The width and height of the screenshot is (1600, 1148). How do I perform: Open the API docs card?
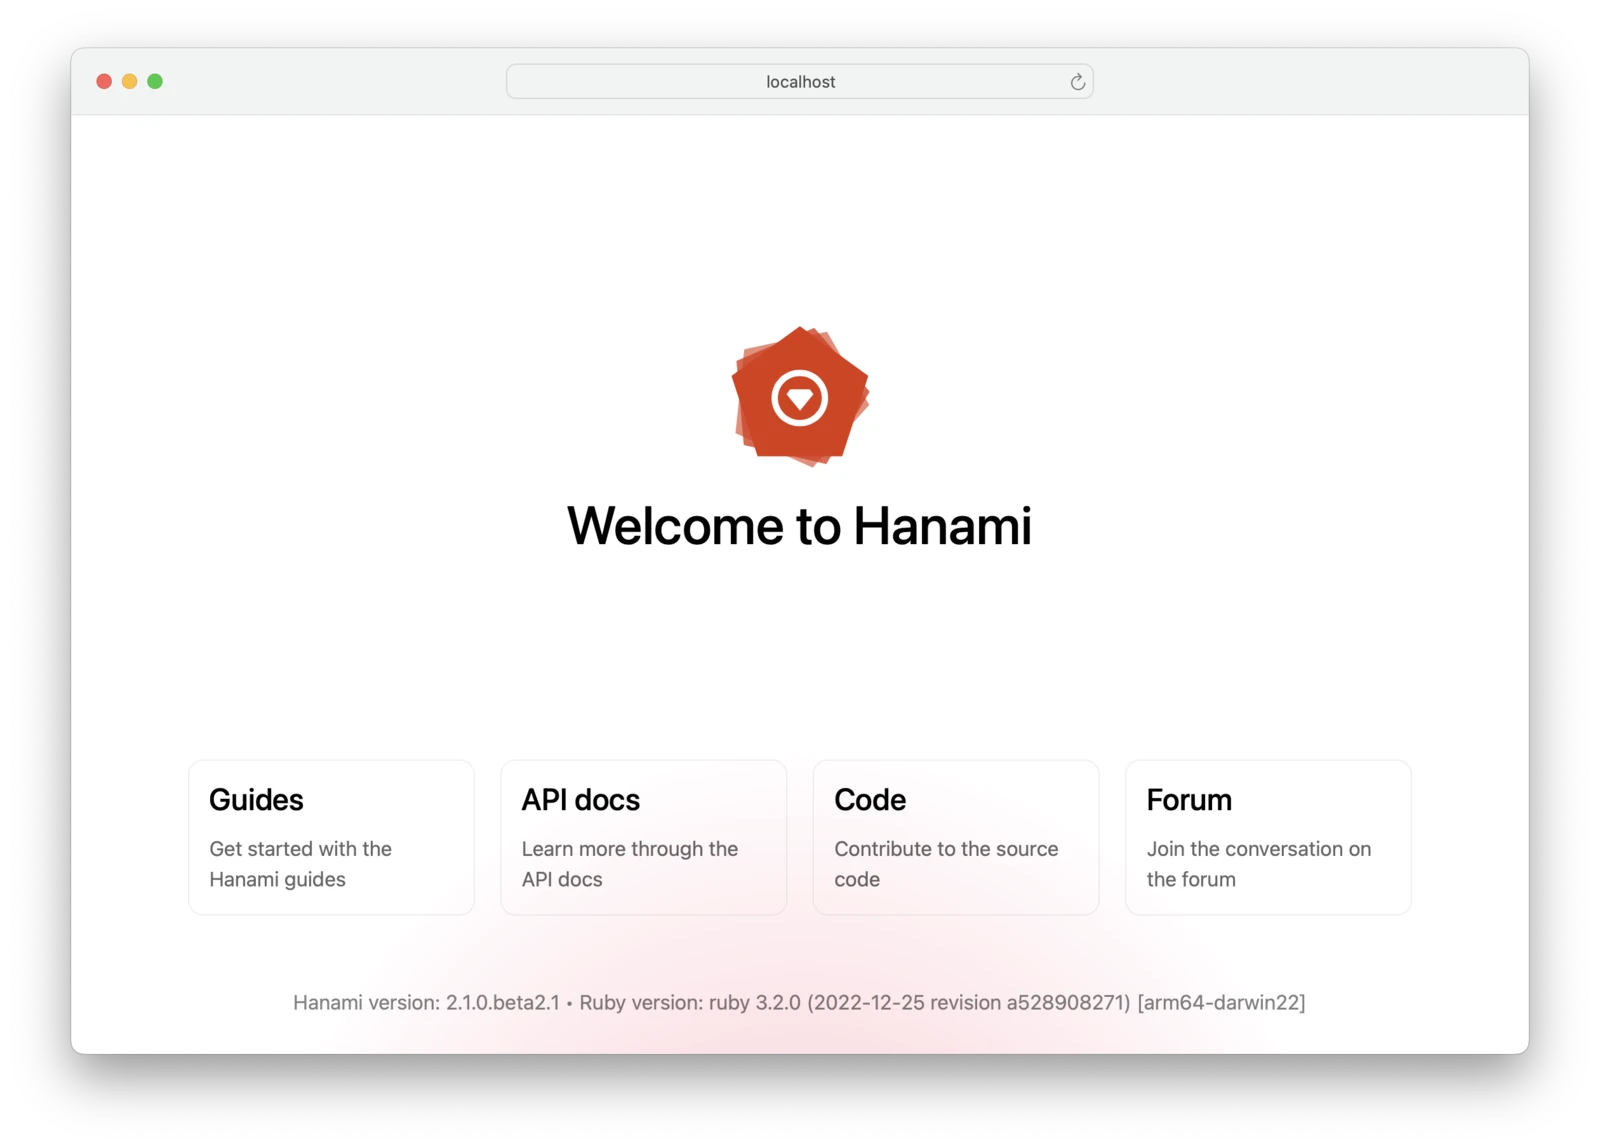pyautogui.click(x=643, y=837)
